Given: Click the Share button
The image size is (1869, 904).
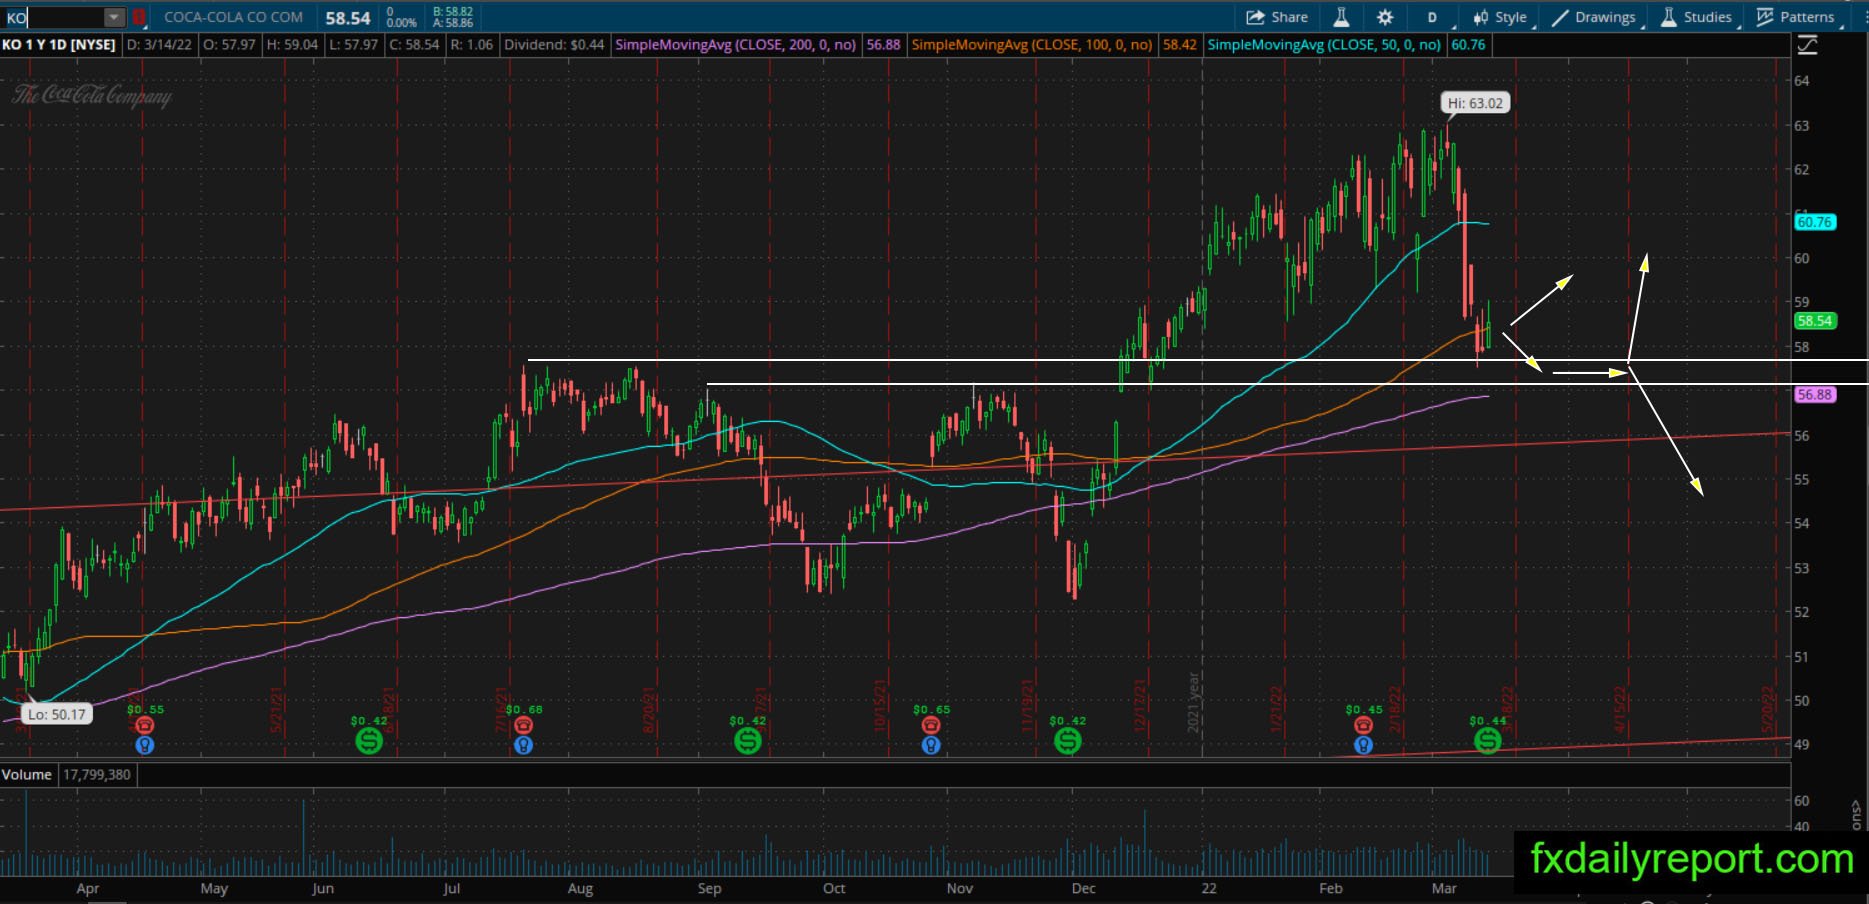Looking at the screenshot, I should tap(1277, 17).
